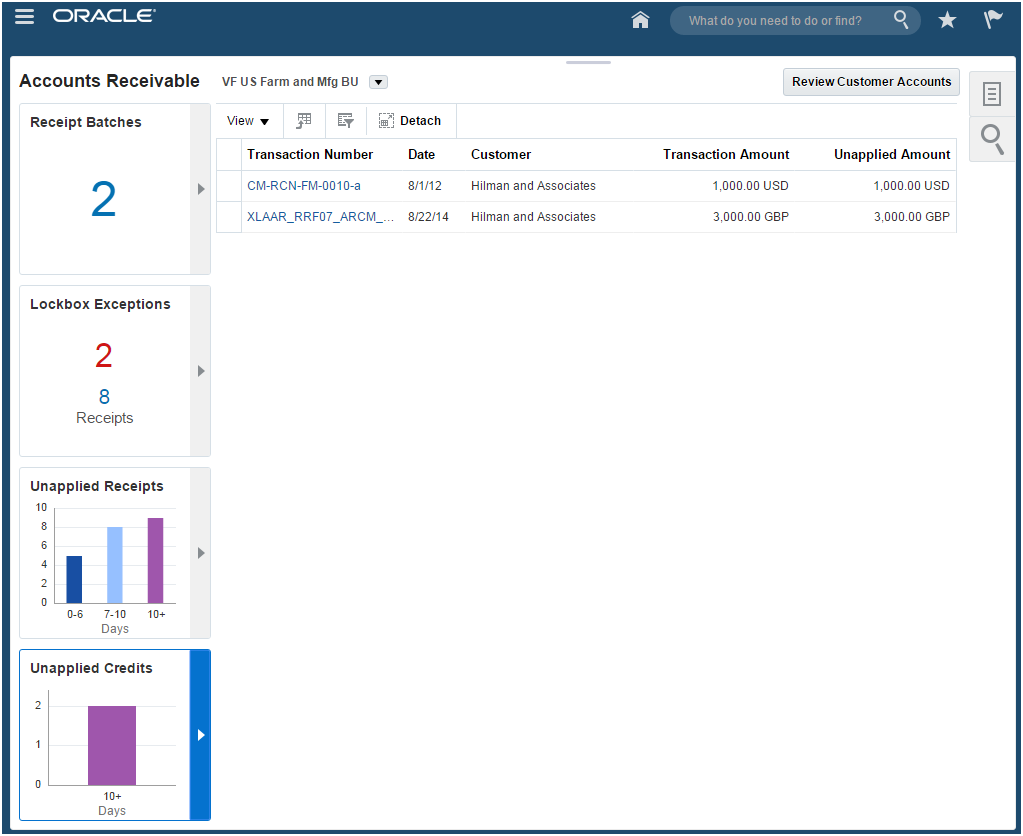
Task: Click the 8/1/12 date cell
Action: [x=425, y=186]
